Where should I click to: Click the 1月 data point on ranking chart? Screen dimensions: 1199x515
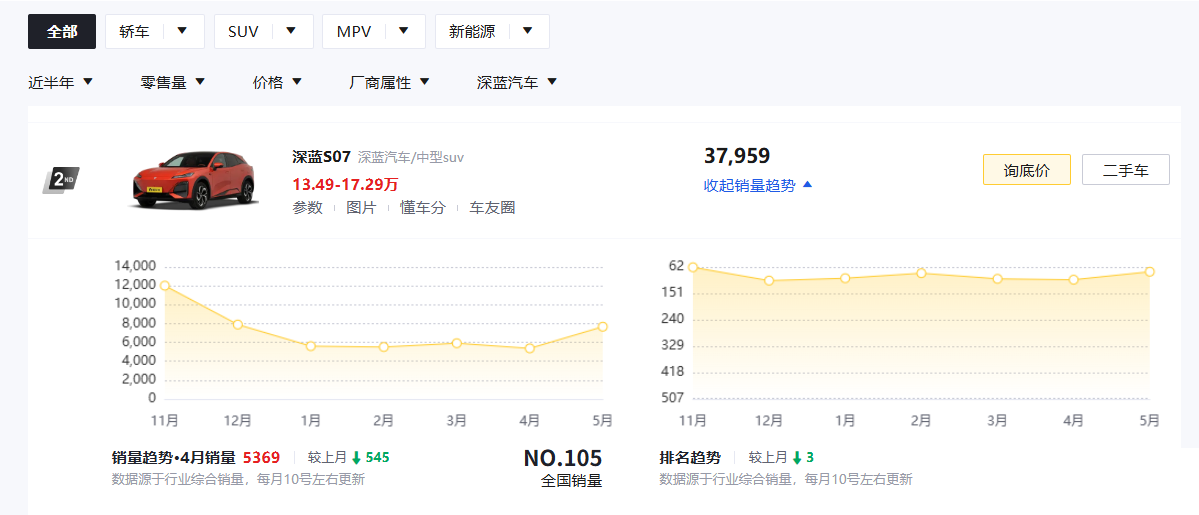pyautogui.click(x=845, y=278)
